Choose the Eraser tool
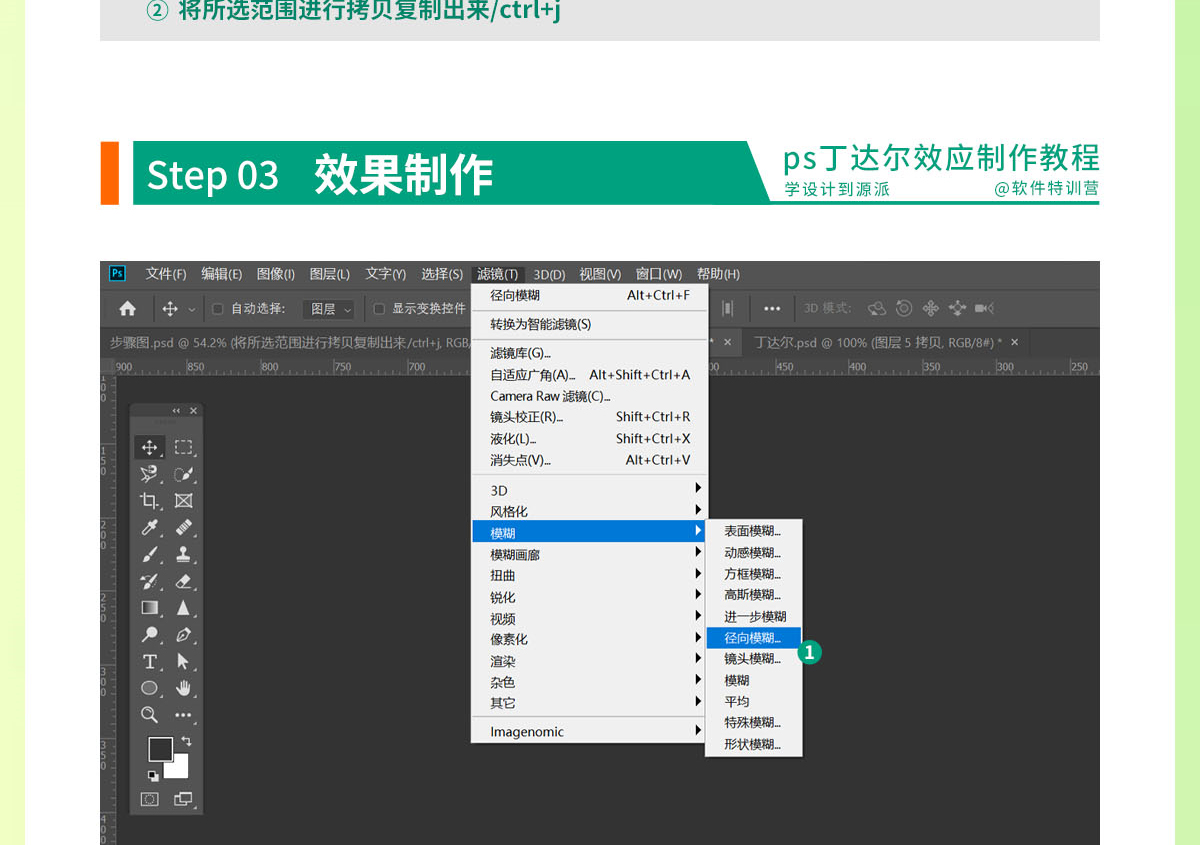The width and height of the screenshot is (1200, 845). [183, 581]
